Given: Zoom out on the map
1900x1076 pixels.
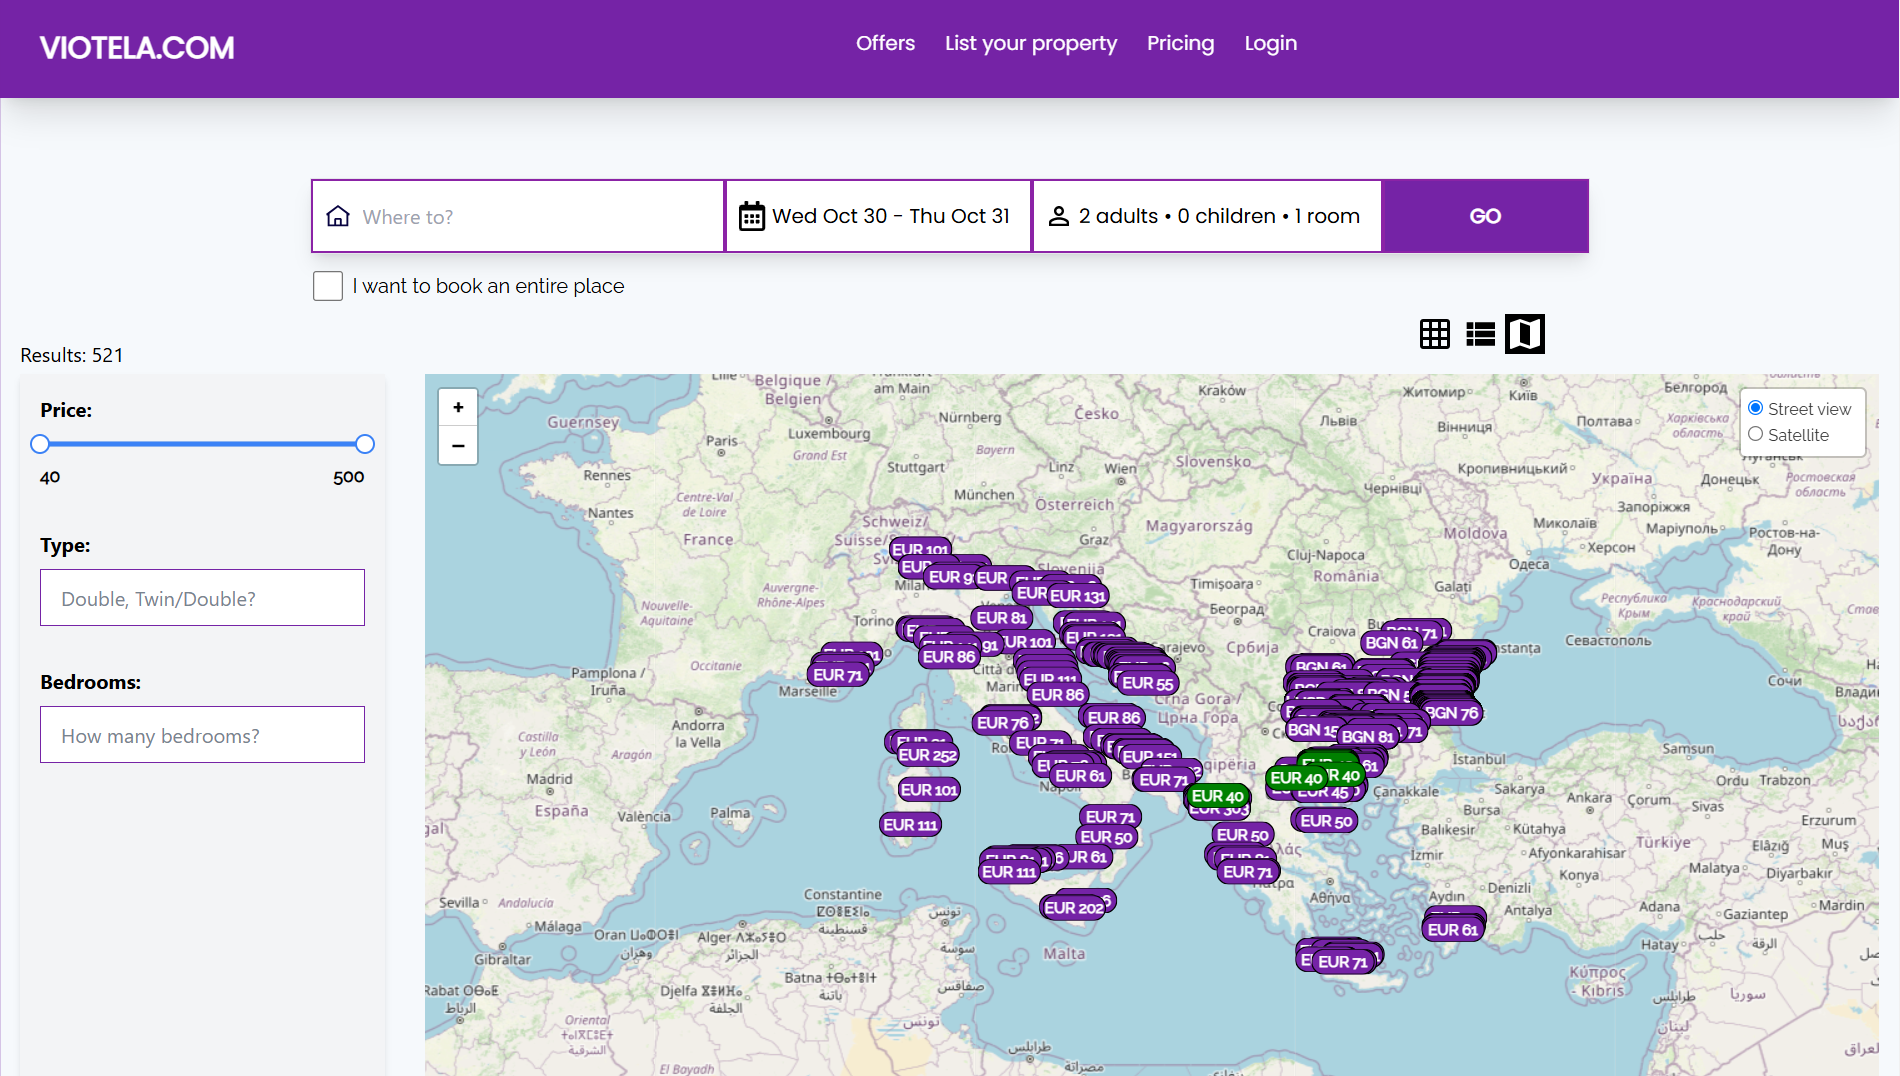Looking at the screenshot, I should (458, 446).
